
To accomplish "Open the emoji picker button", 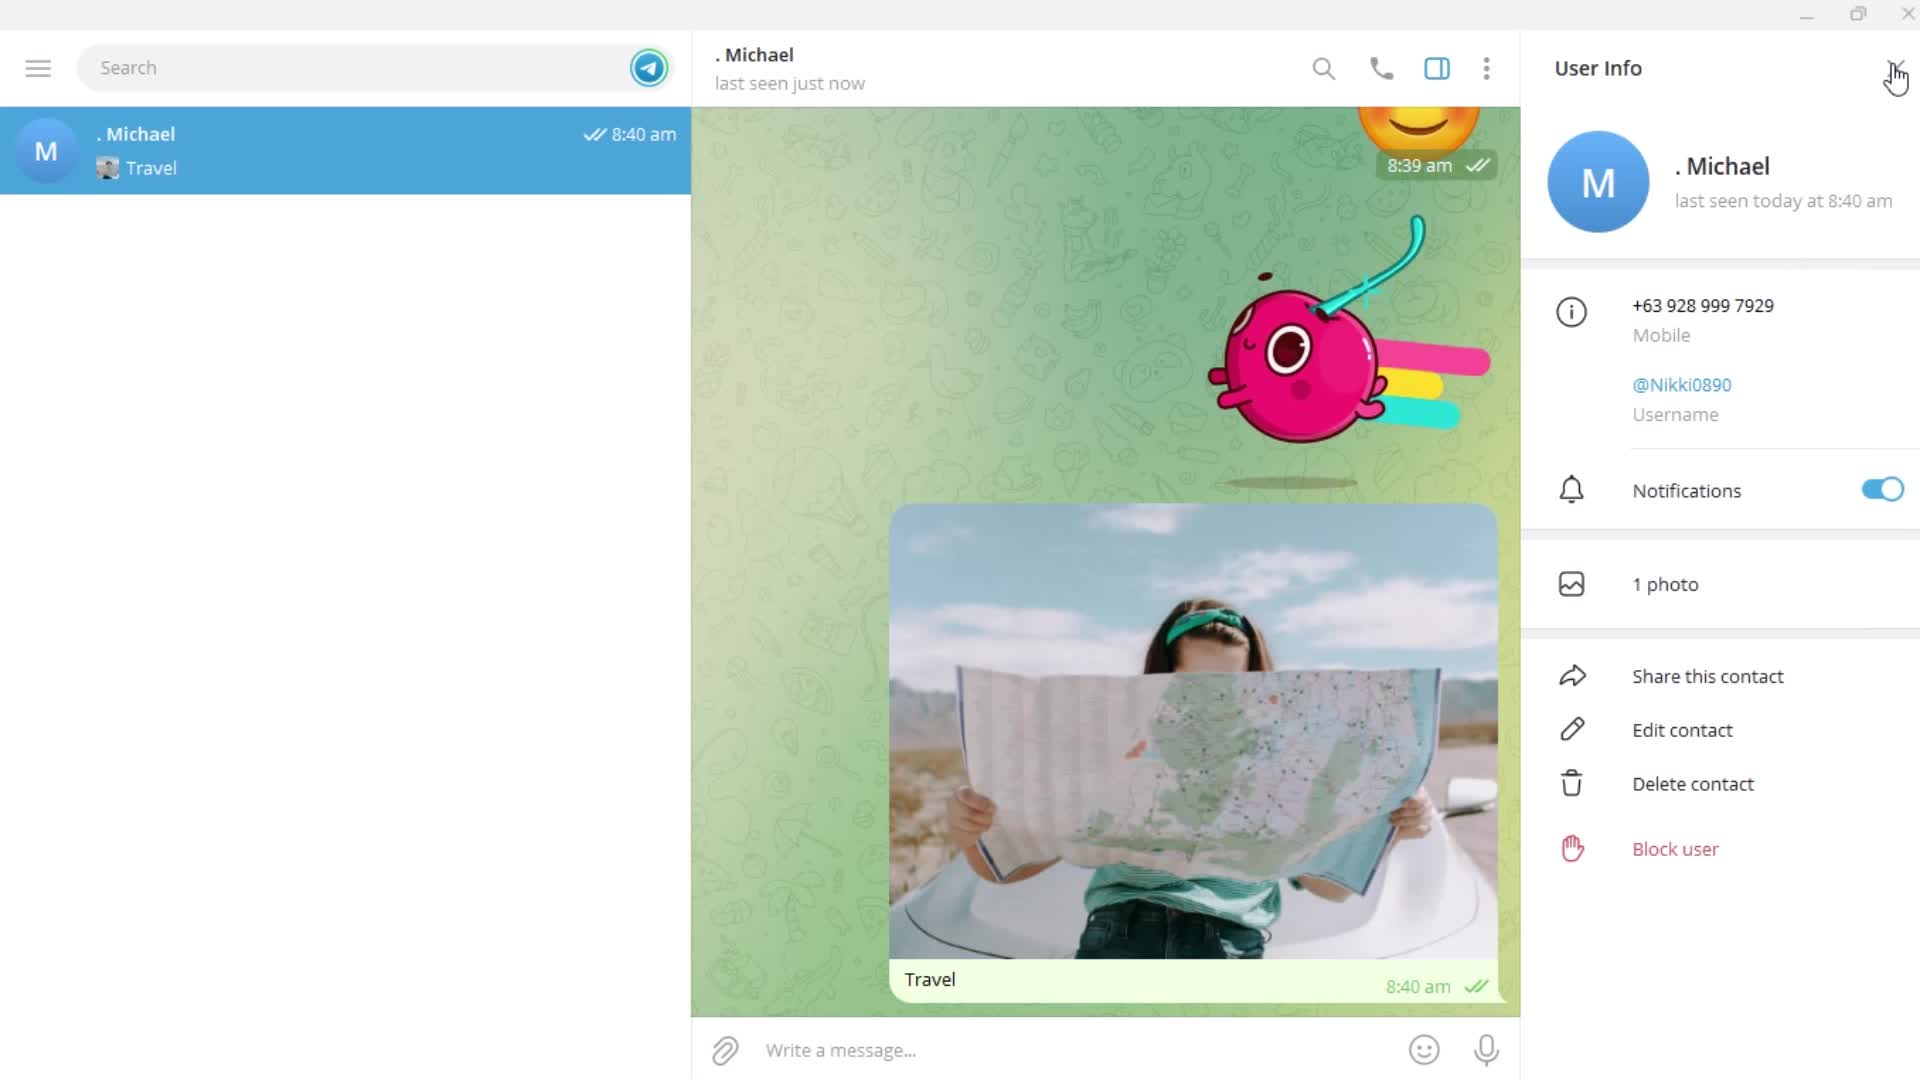I will tap(1424, 1048).
